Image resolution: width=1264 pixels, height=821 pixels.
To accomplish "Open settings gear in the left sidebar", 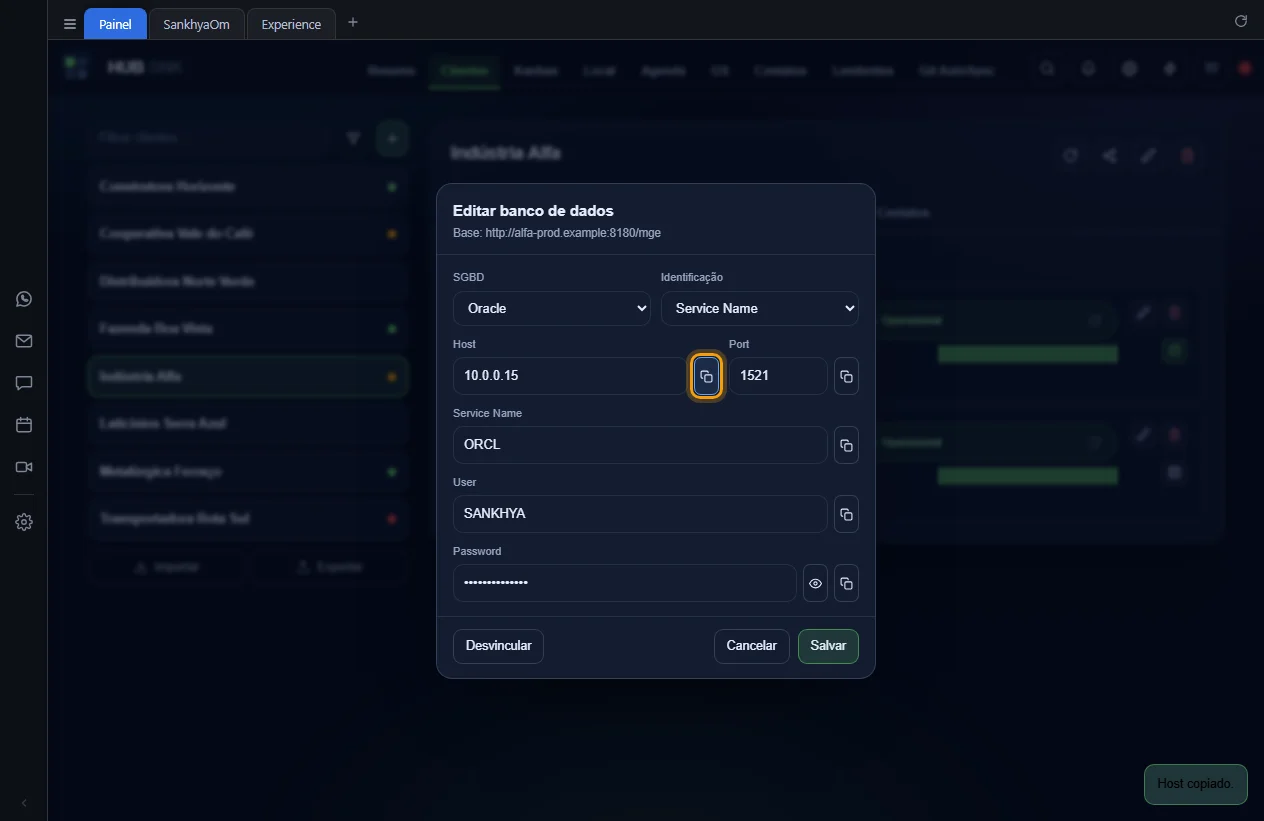I will [24, 522].
